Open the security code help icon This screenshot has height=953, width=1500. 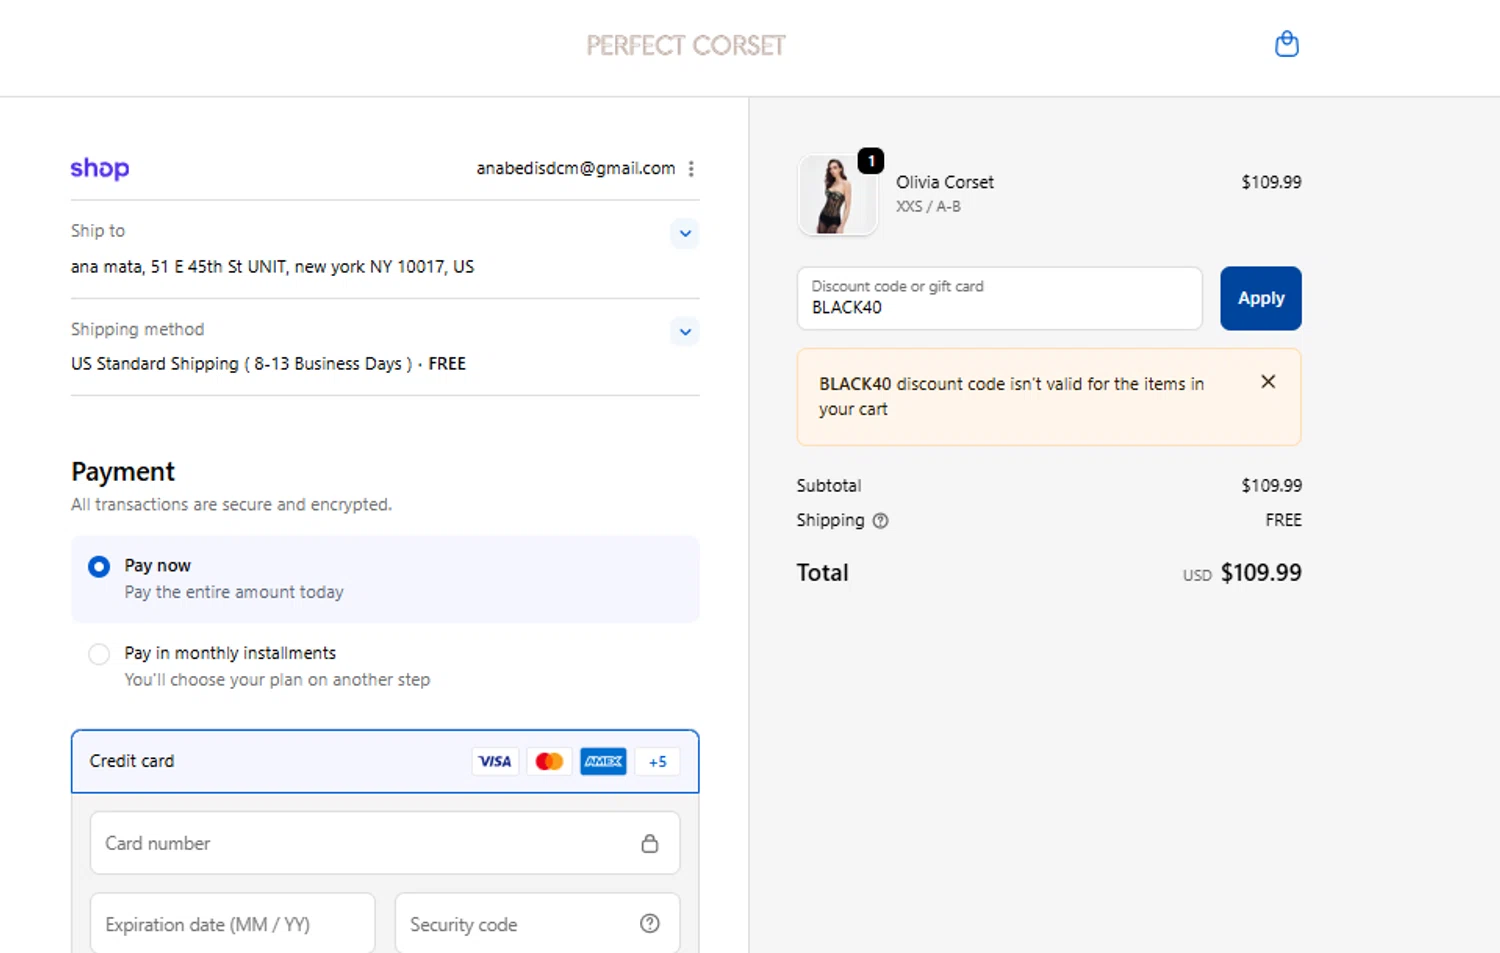click(650, 924)
